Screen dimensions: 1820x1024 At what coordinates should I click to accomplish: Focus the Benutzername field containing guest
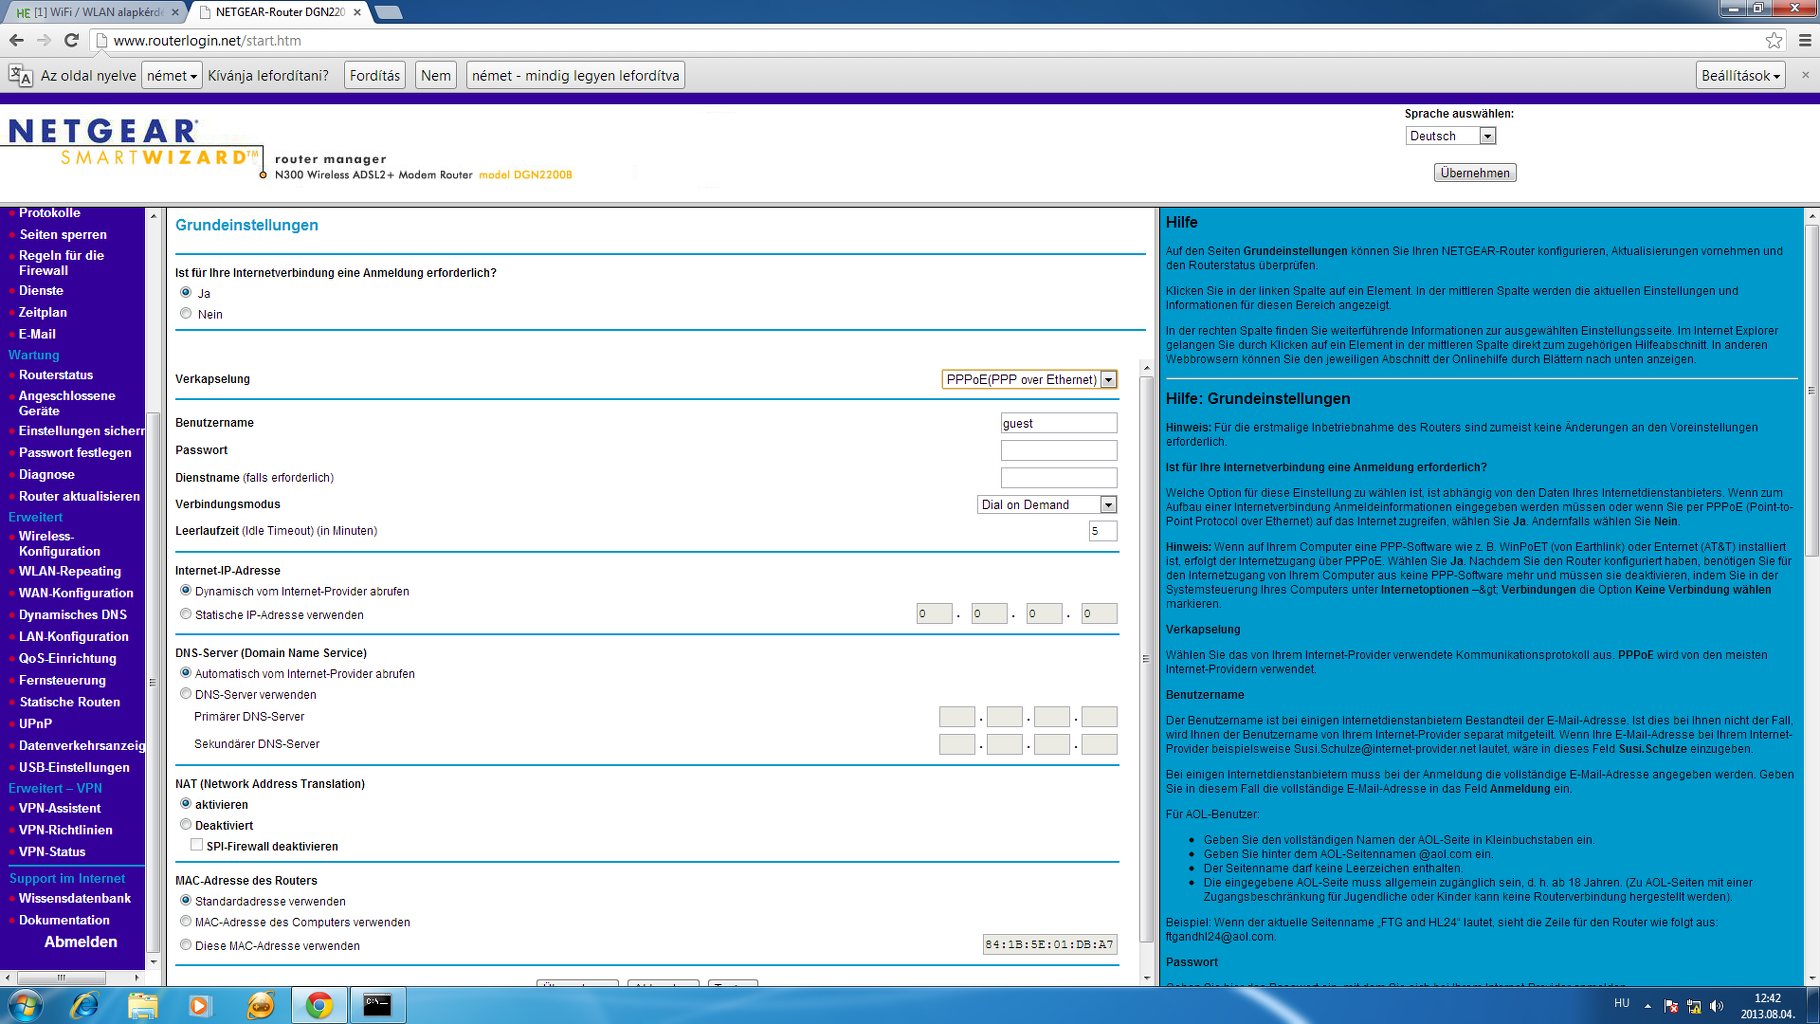(x=1059, y=423)
